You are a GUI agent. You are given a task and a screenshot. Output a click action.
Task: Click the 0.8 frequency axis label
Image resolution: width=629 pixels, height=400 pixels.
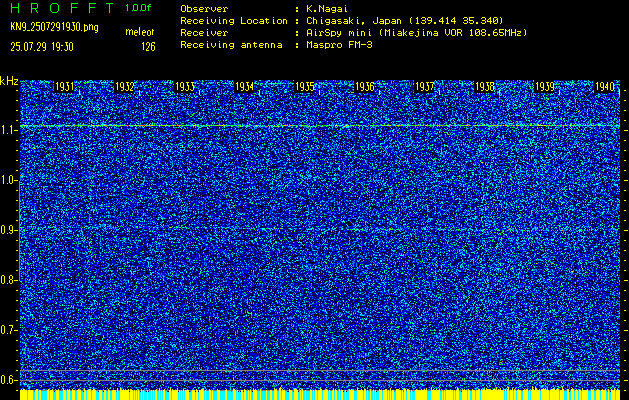(7, 280)
